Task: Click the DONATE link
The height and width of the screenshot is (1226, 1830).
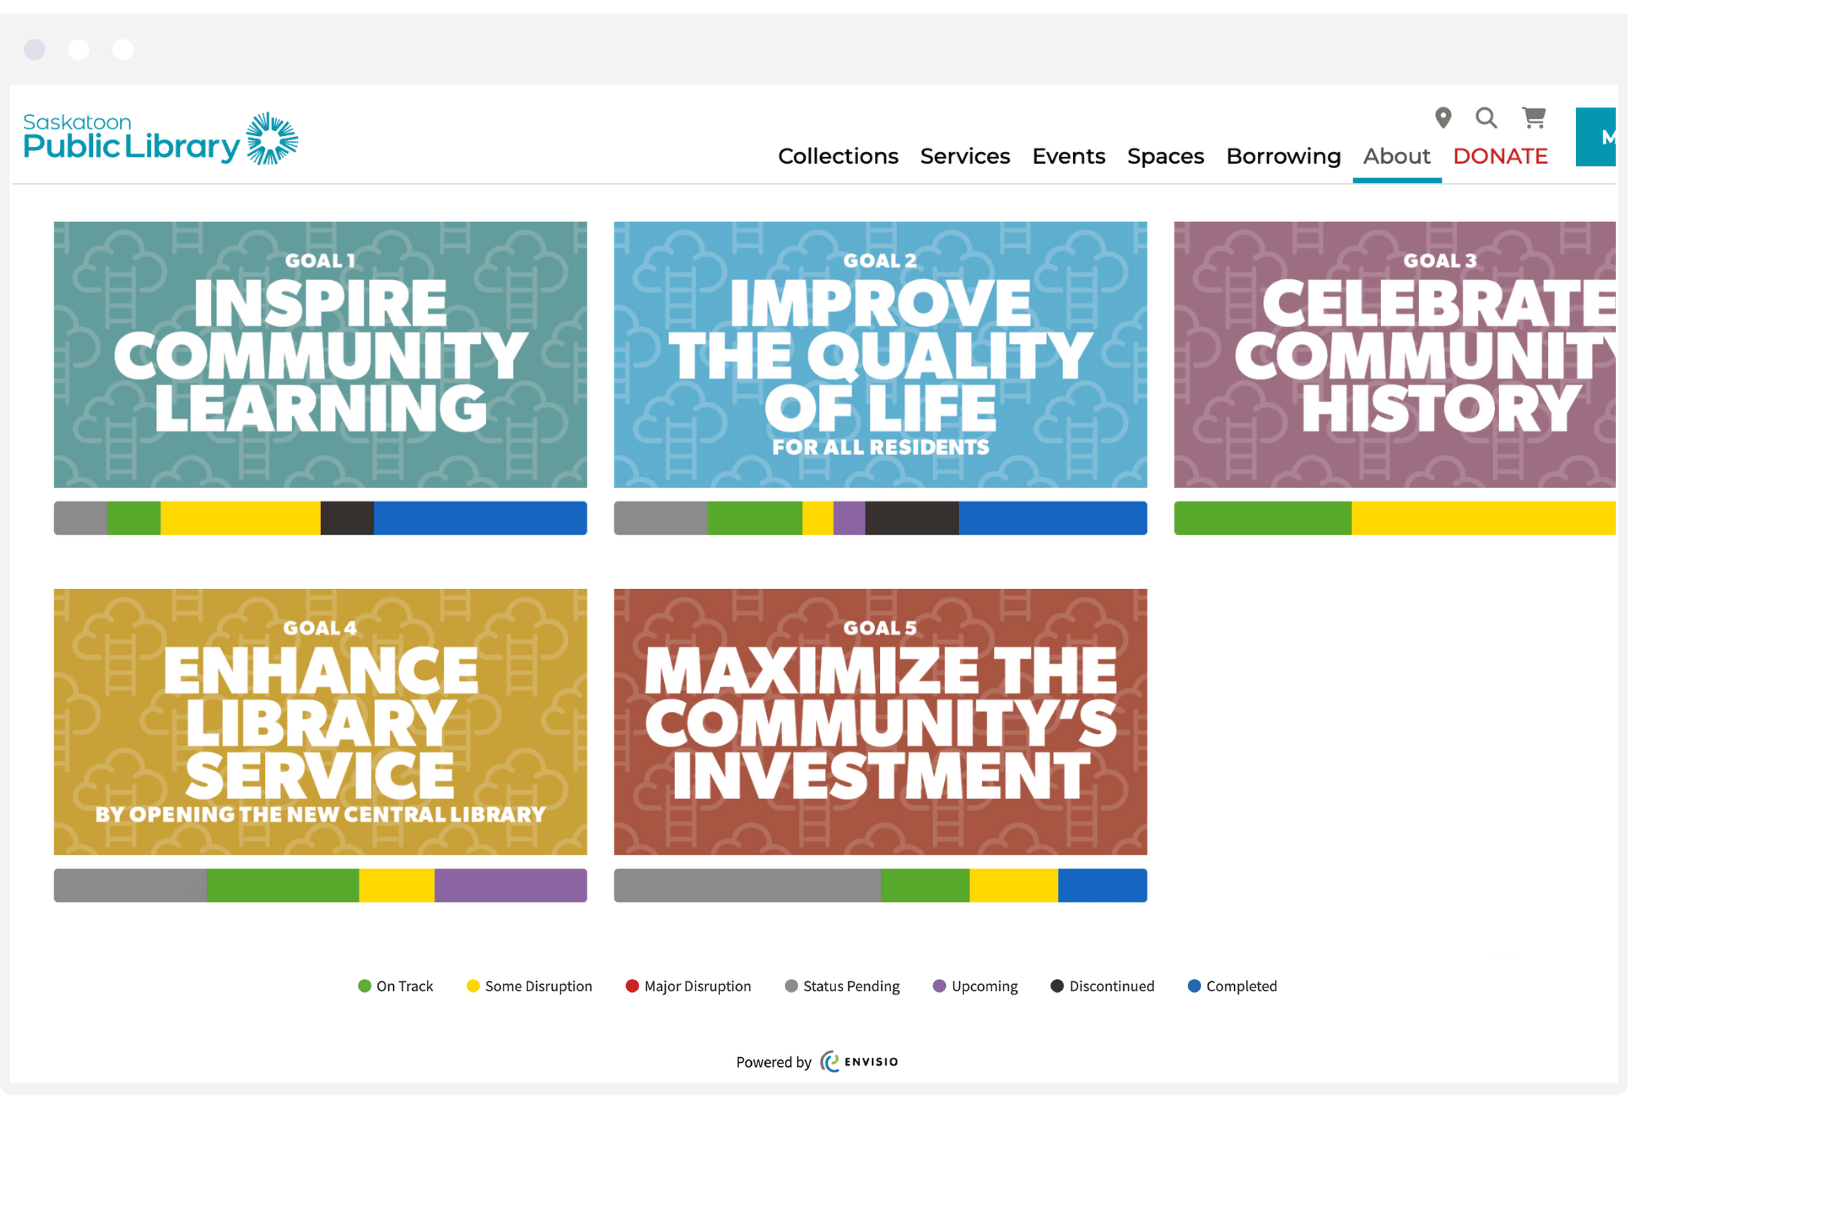Action: (1500, 157)
